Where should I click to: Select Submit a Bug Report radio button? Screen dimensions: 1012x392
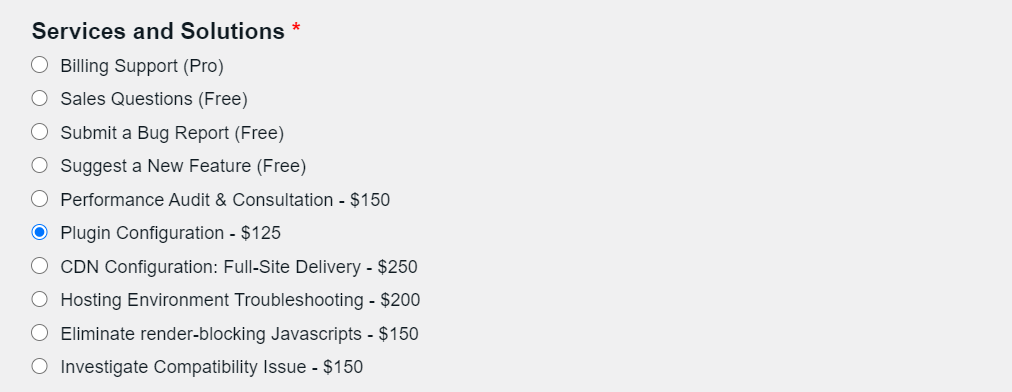pyautogui.click(x=39, y=132)
